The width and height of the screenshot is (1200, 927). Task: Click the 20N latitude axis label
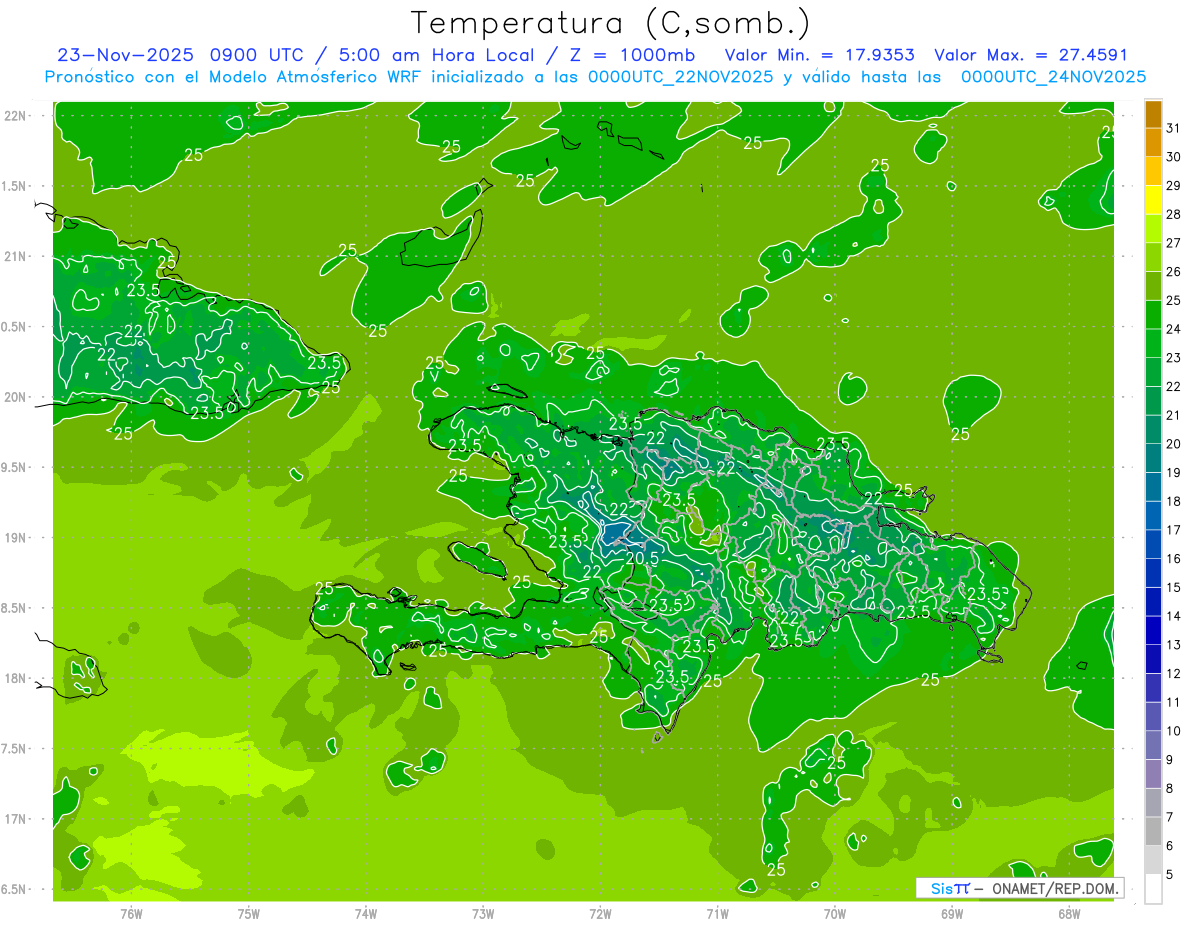(14, 397)
